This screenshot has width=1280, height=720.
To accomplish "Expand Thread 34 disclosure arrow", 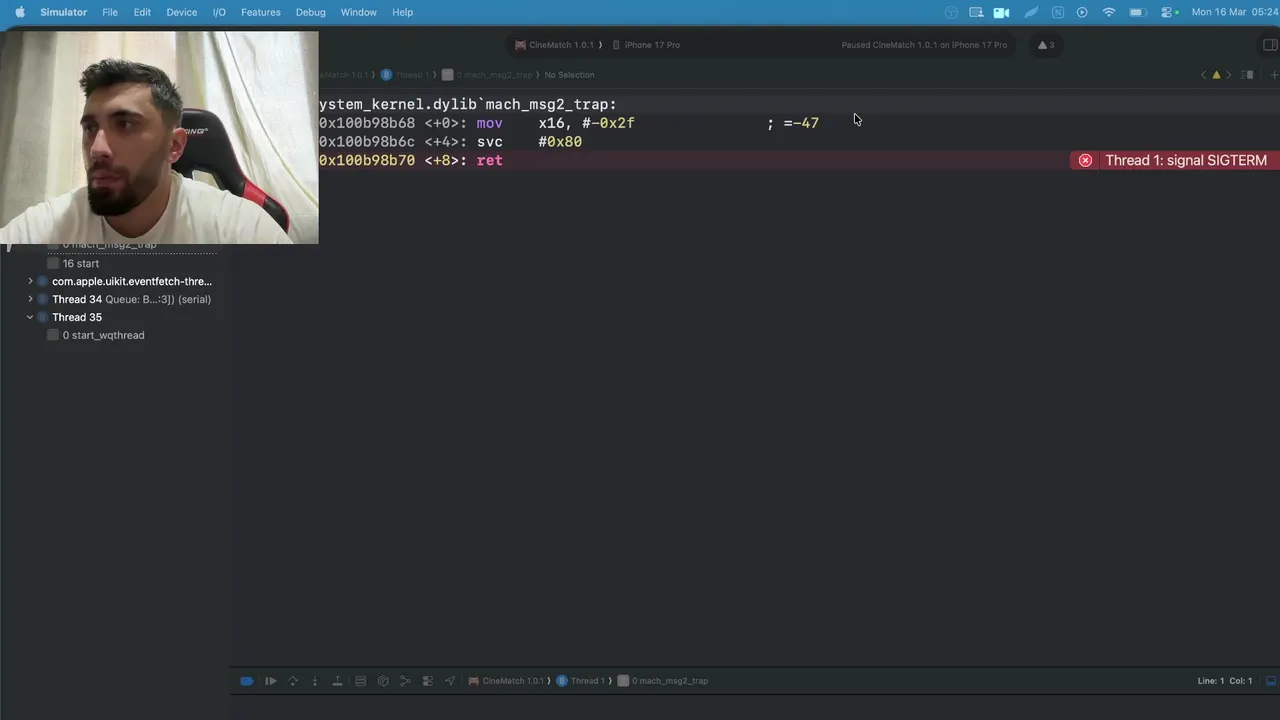I will [30, 299].
